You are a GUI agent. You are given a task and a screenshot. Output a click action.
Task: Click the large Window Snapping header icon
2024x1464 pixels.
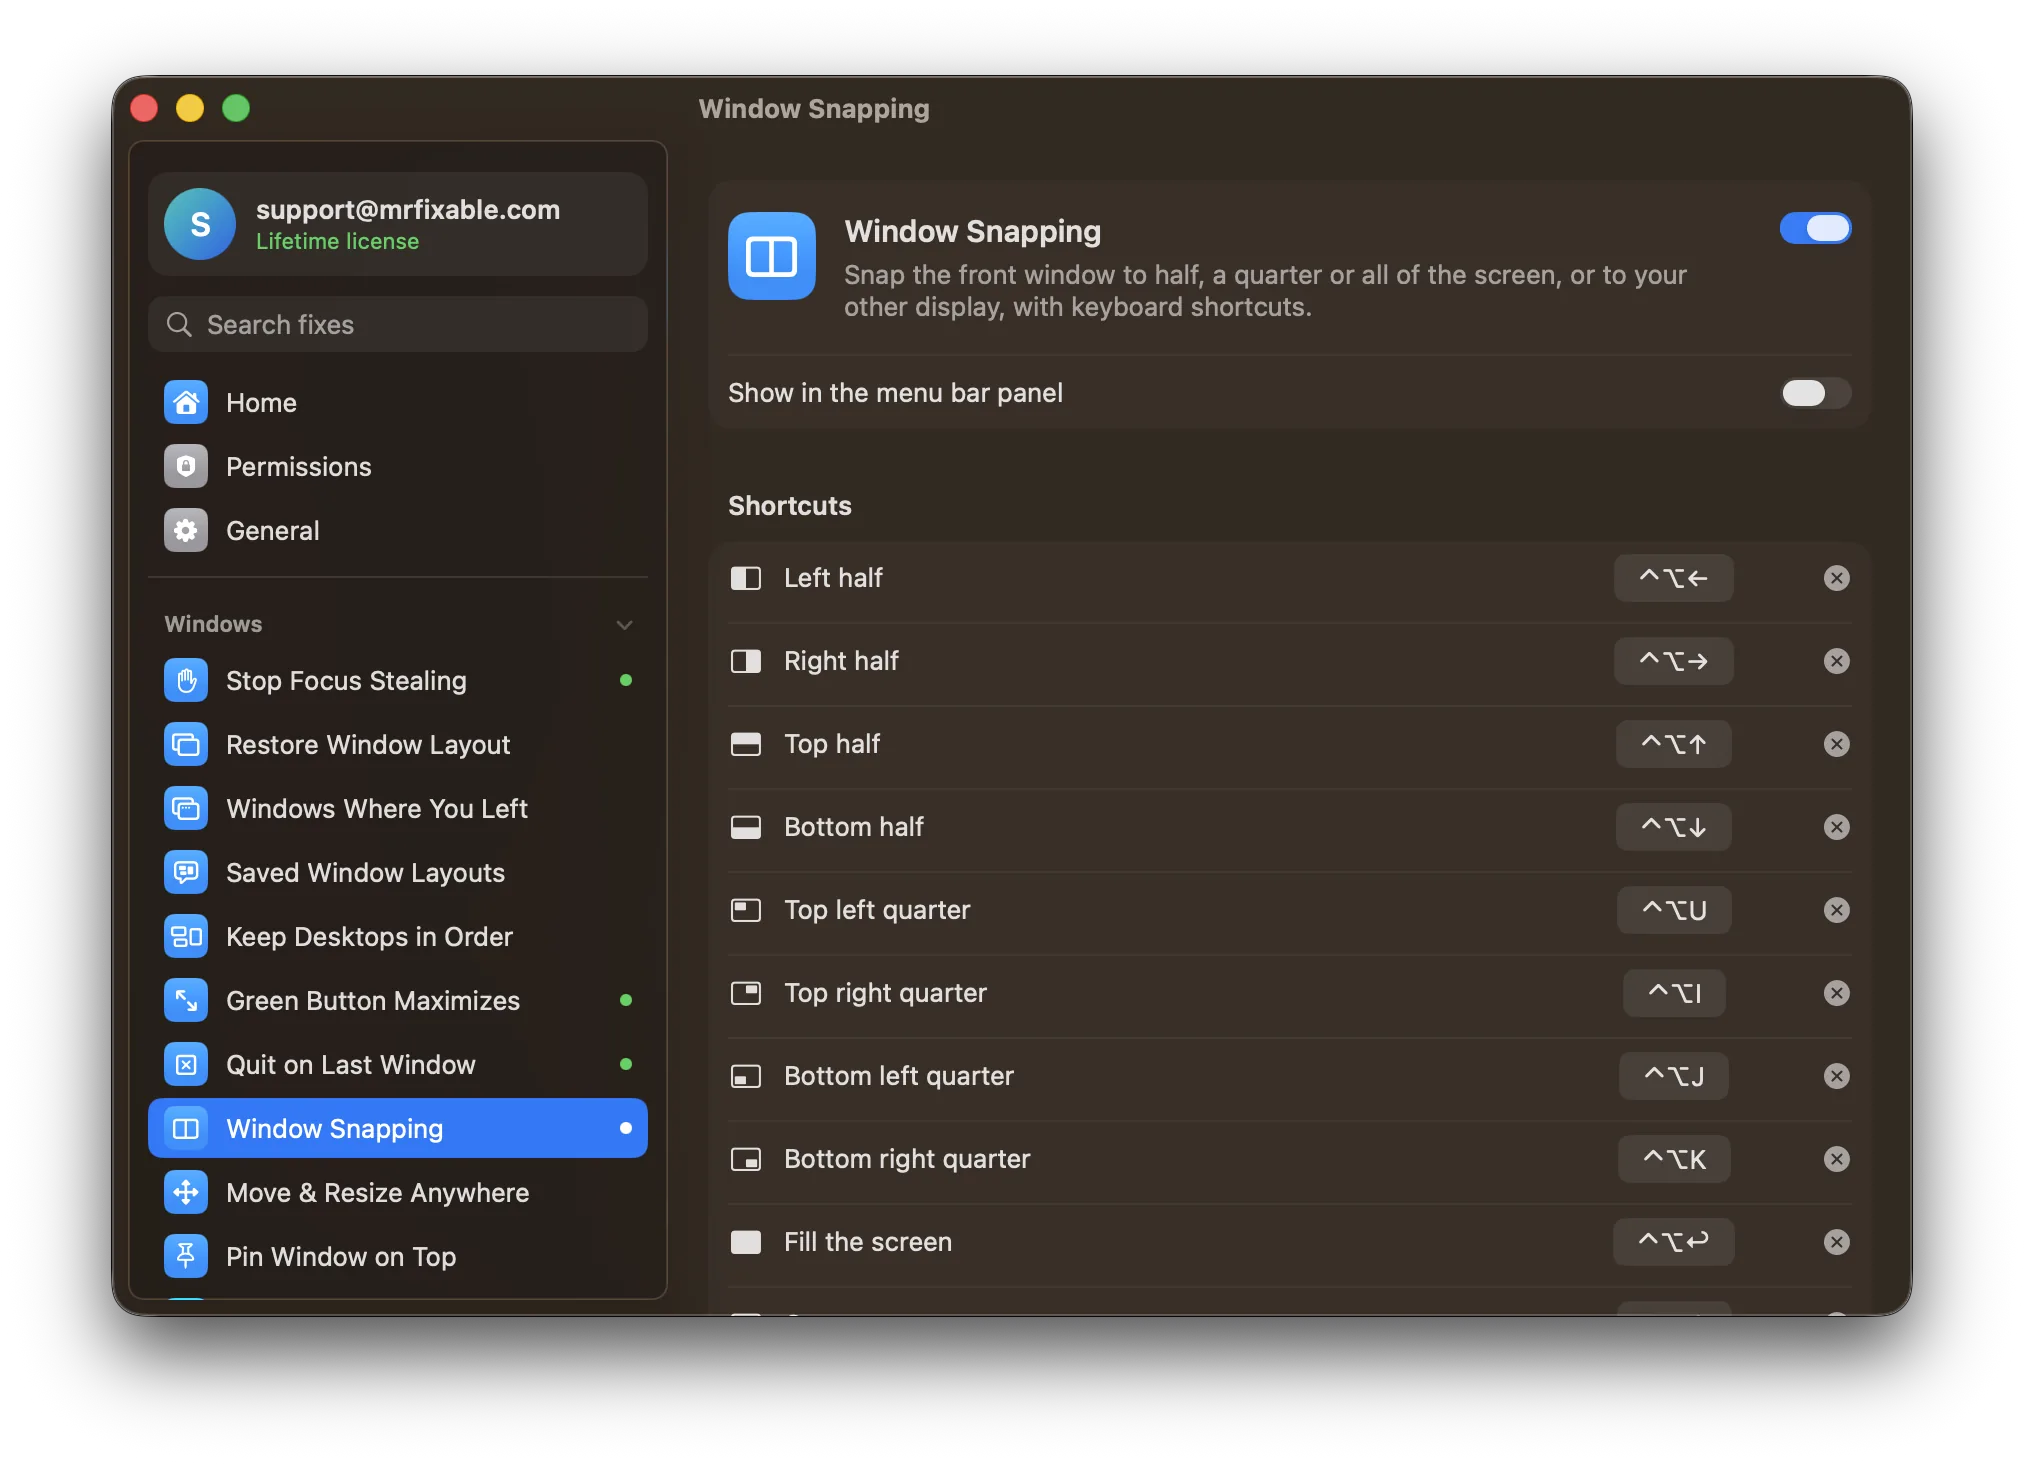pyautogui.click(x=772, y=256)
